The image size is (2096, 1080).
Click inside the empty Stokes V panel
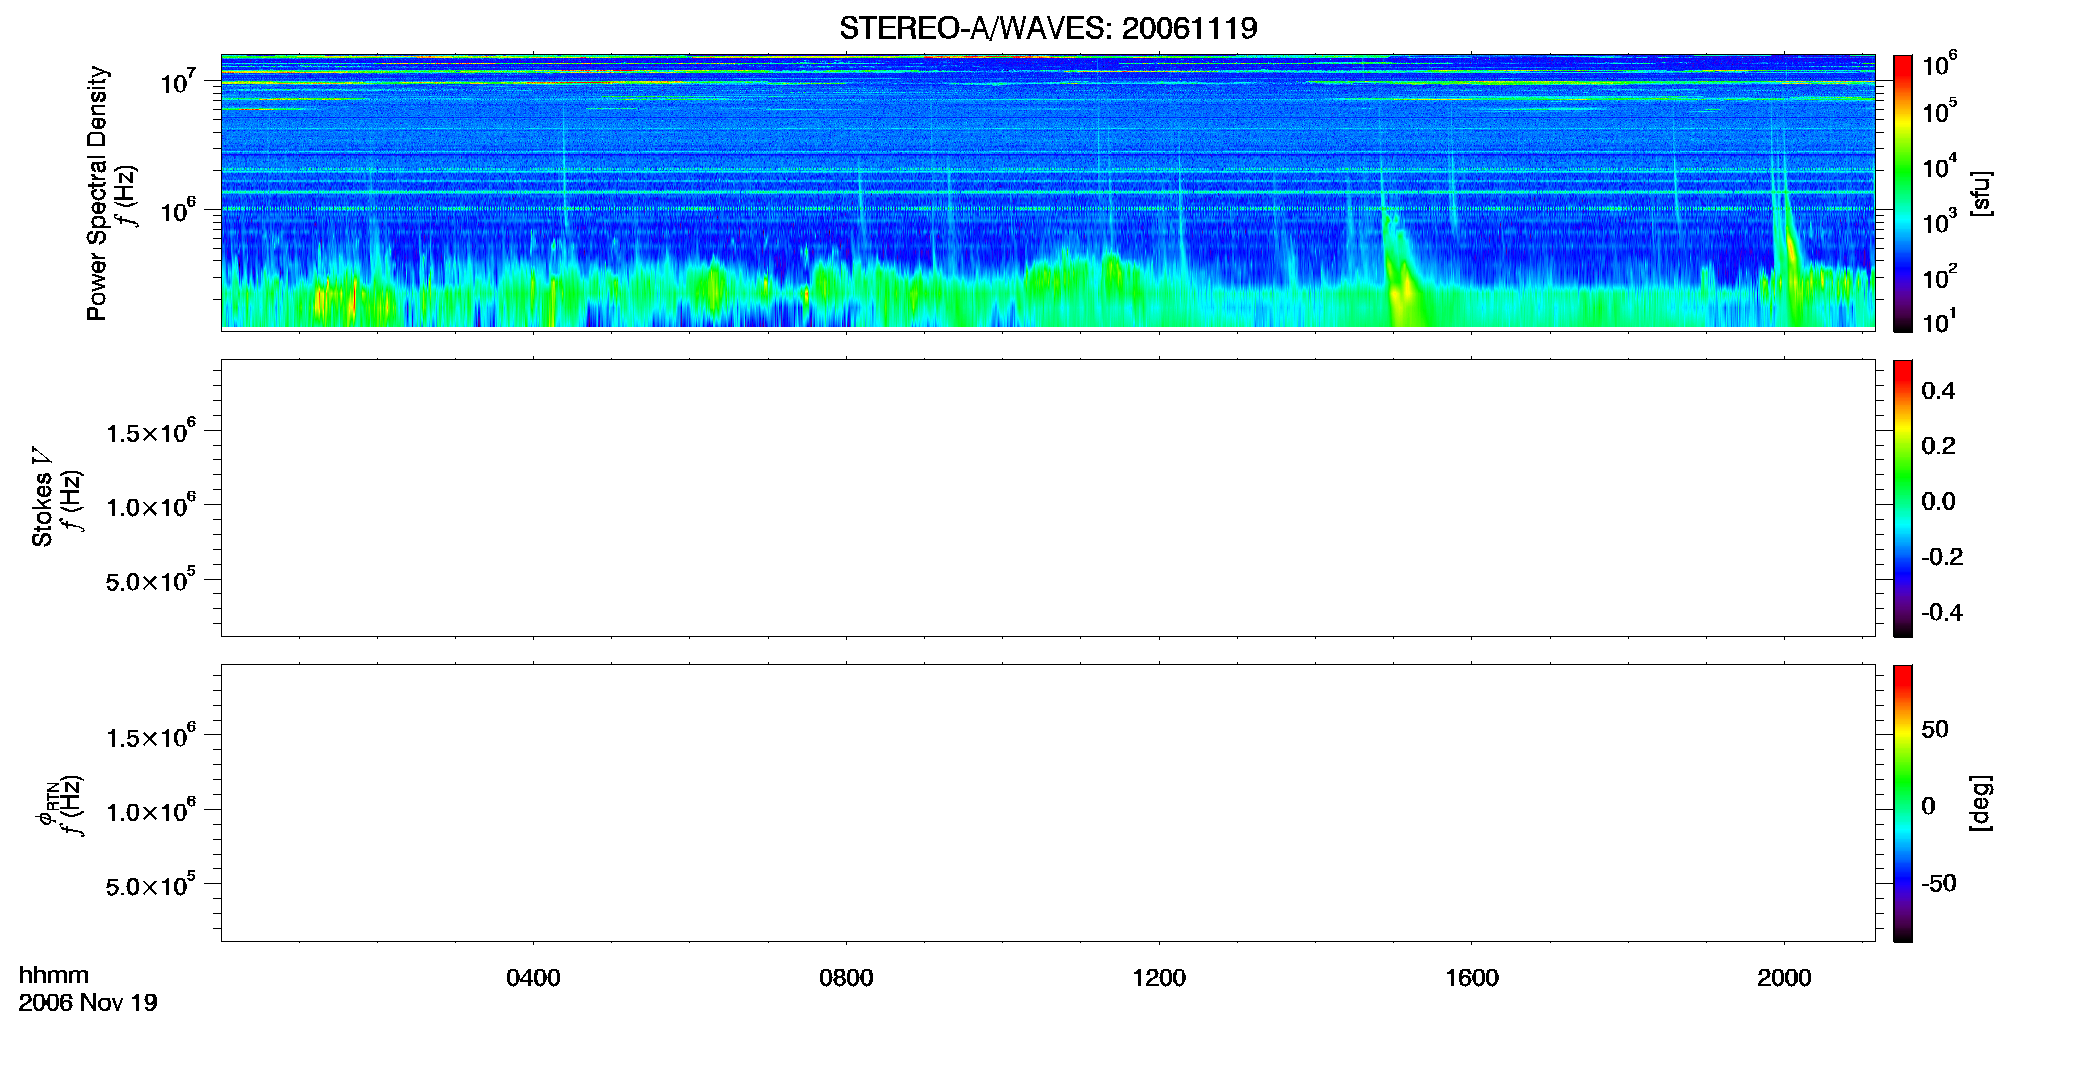pyautogui.click(x=1048, y=498)
